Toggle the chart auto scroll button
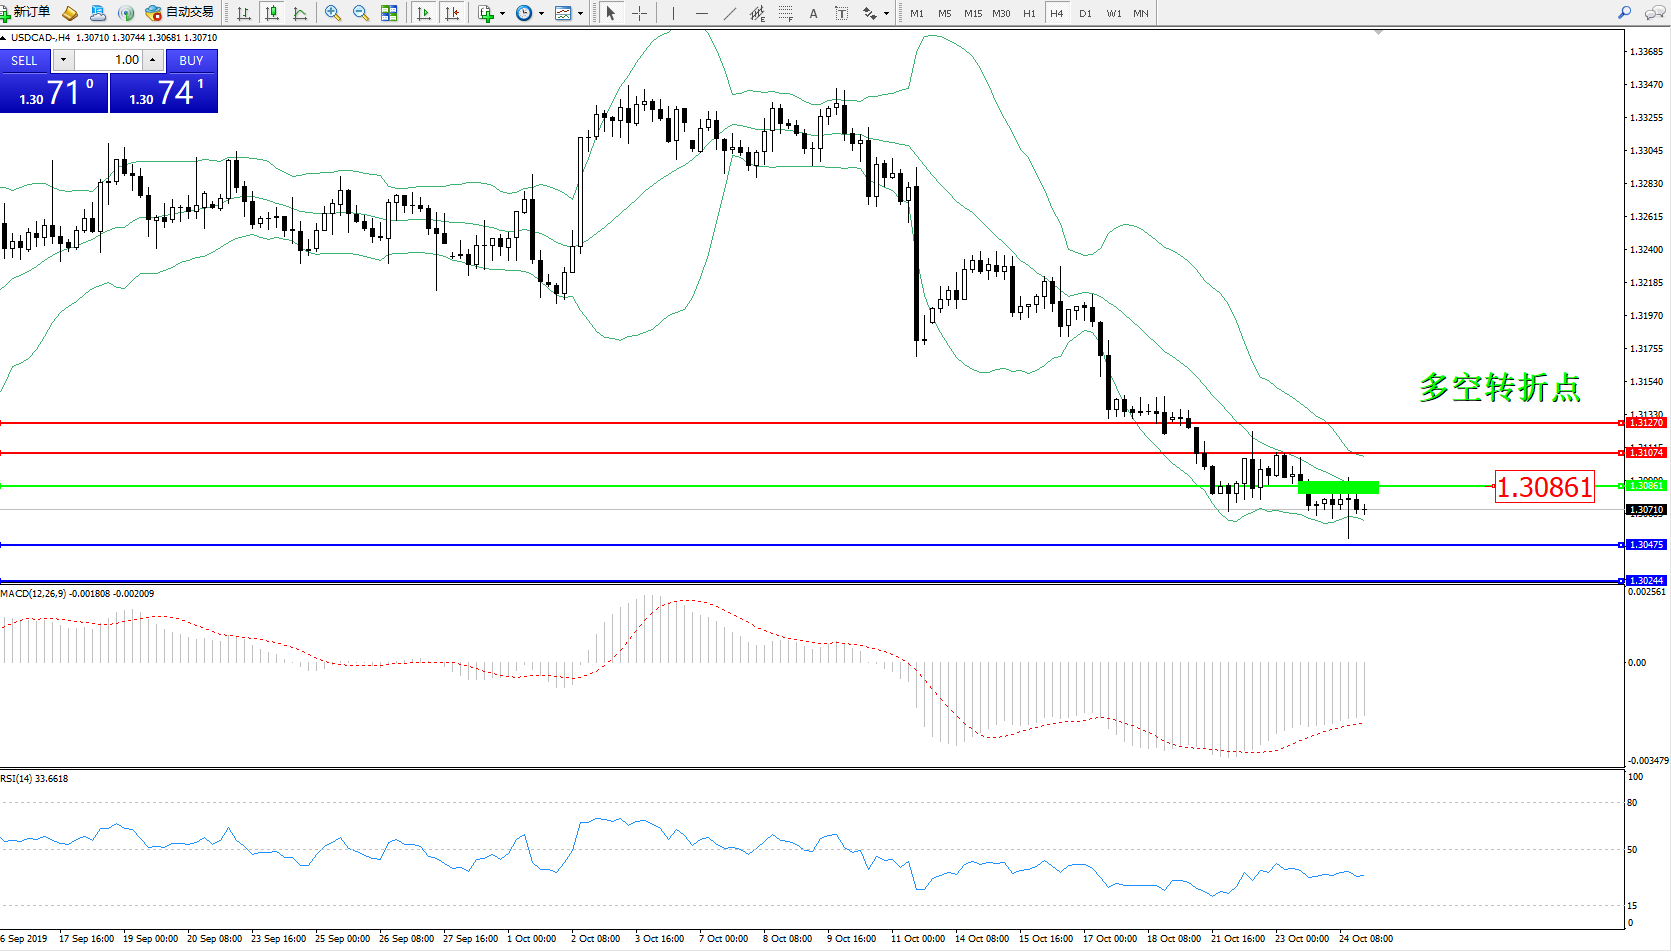The width and height of the screenshot is (1671, 952). point(424,13)
